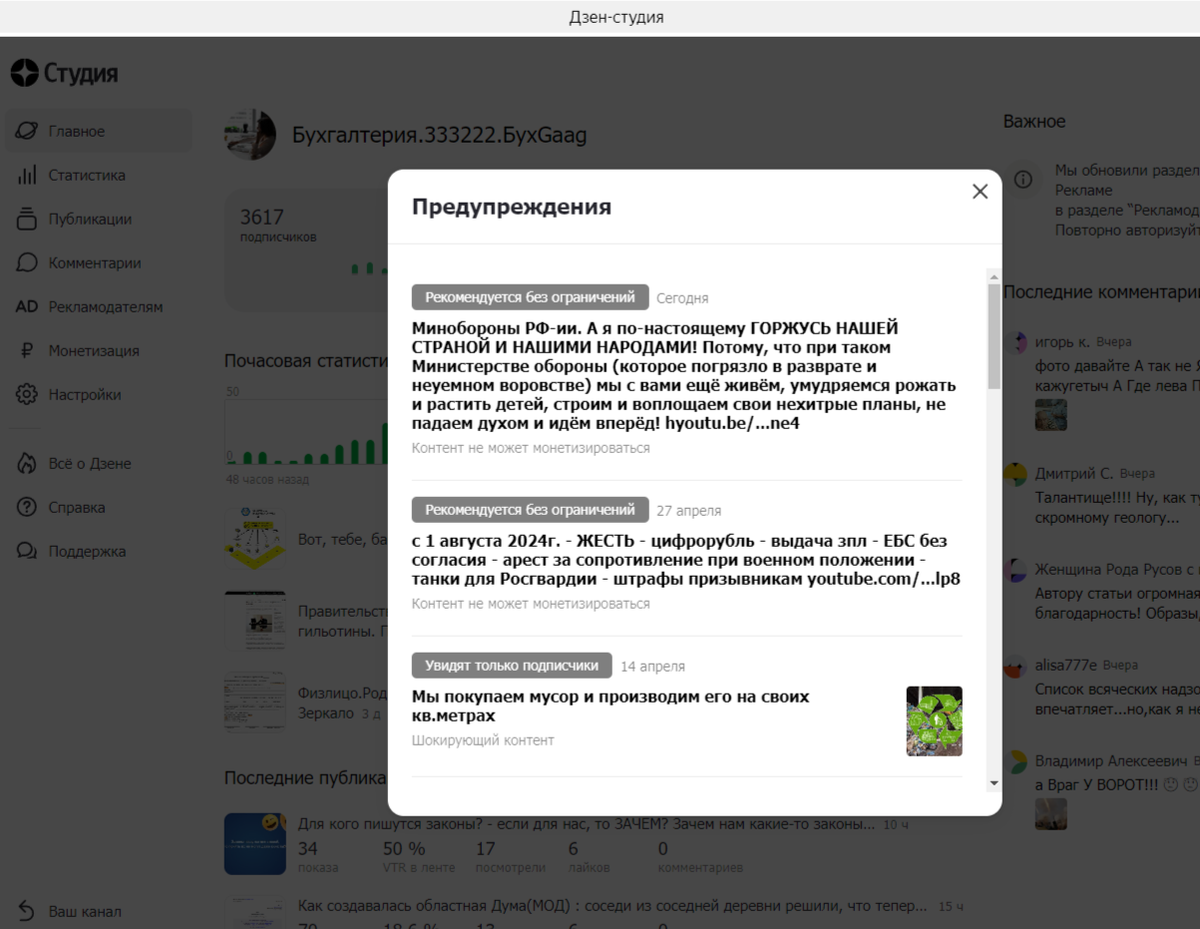Image resolution: width=1200 pixels, height=929 pixels.
Task: Click 'Рекомендуется без ограничений' badge dated 27 апреля
Action: pos(530,510)
